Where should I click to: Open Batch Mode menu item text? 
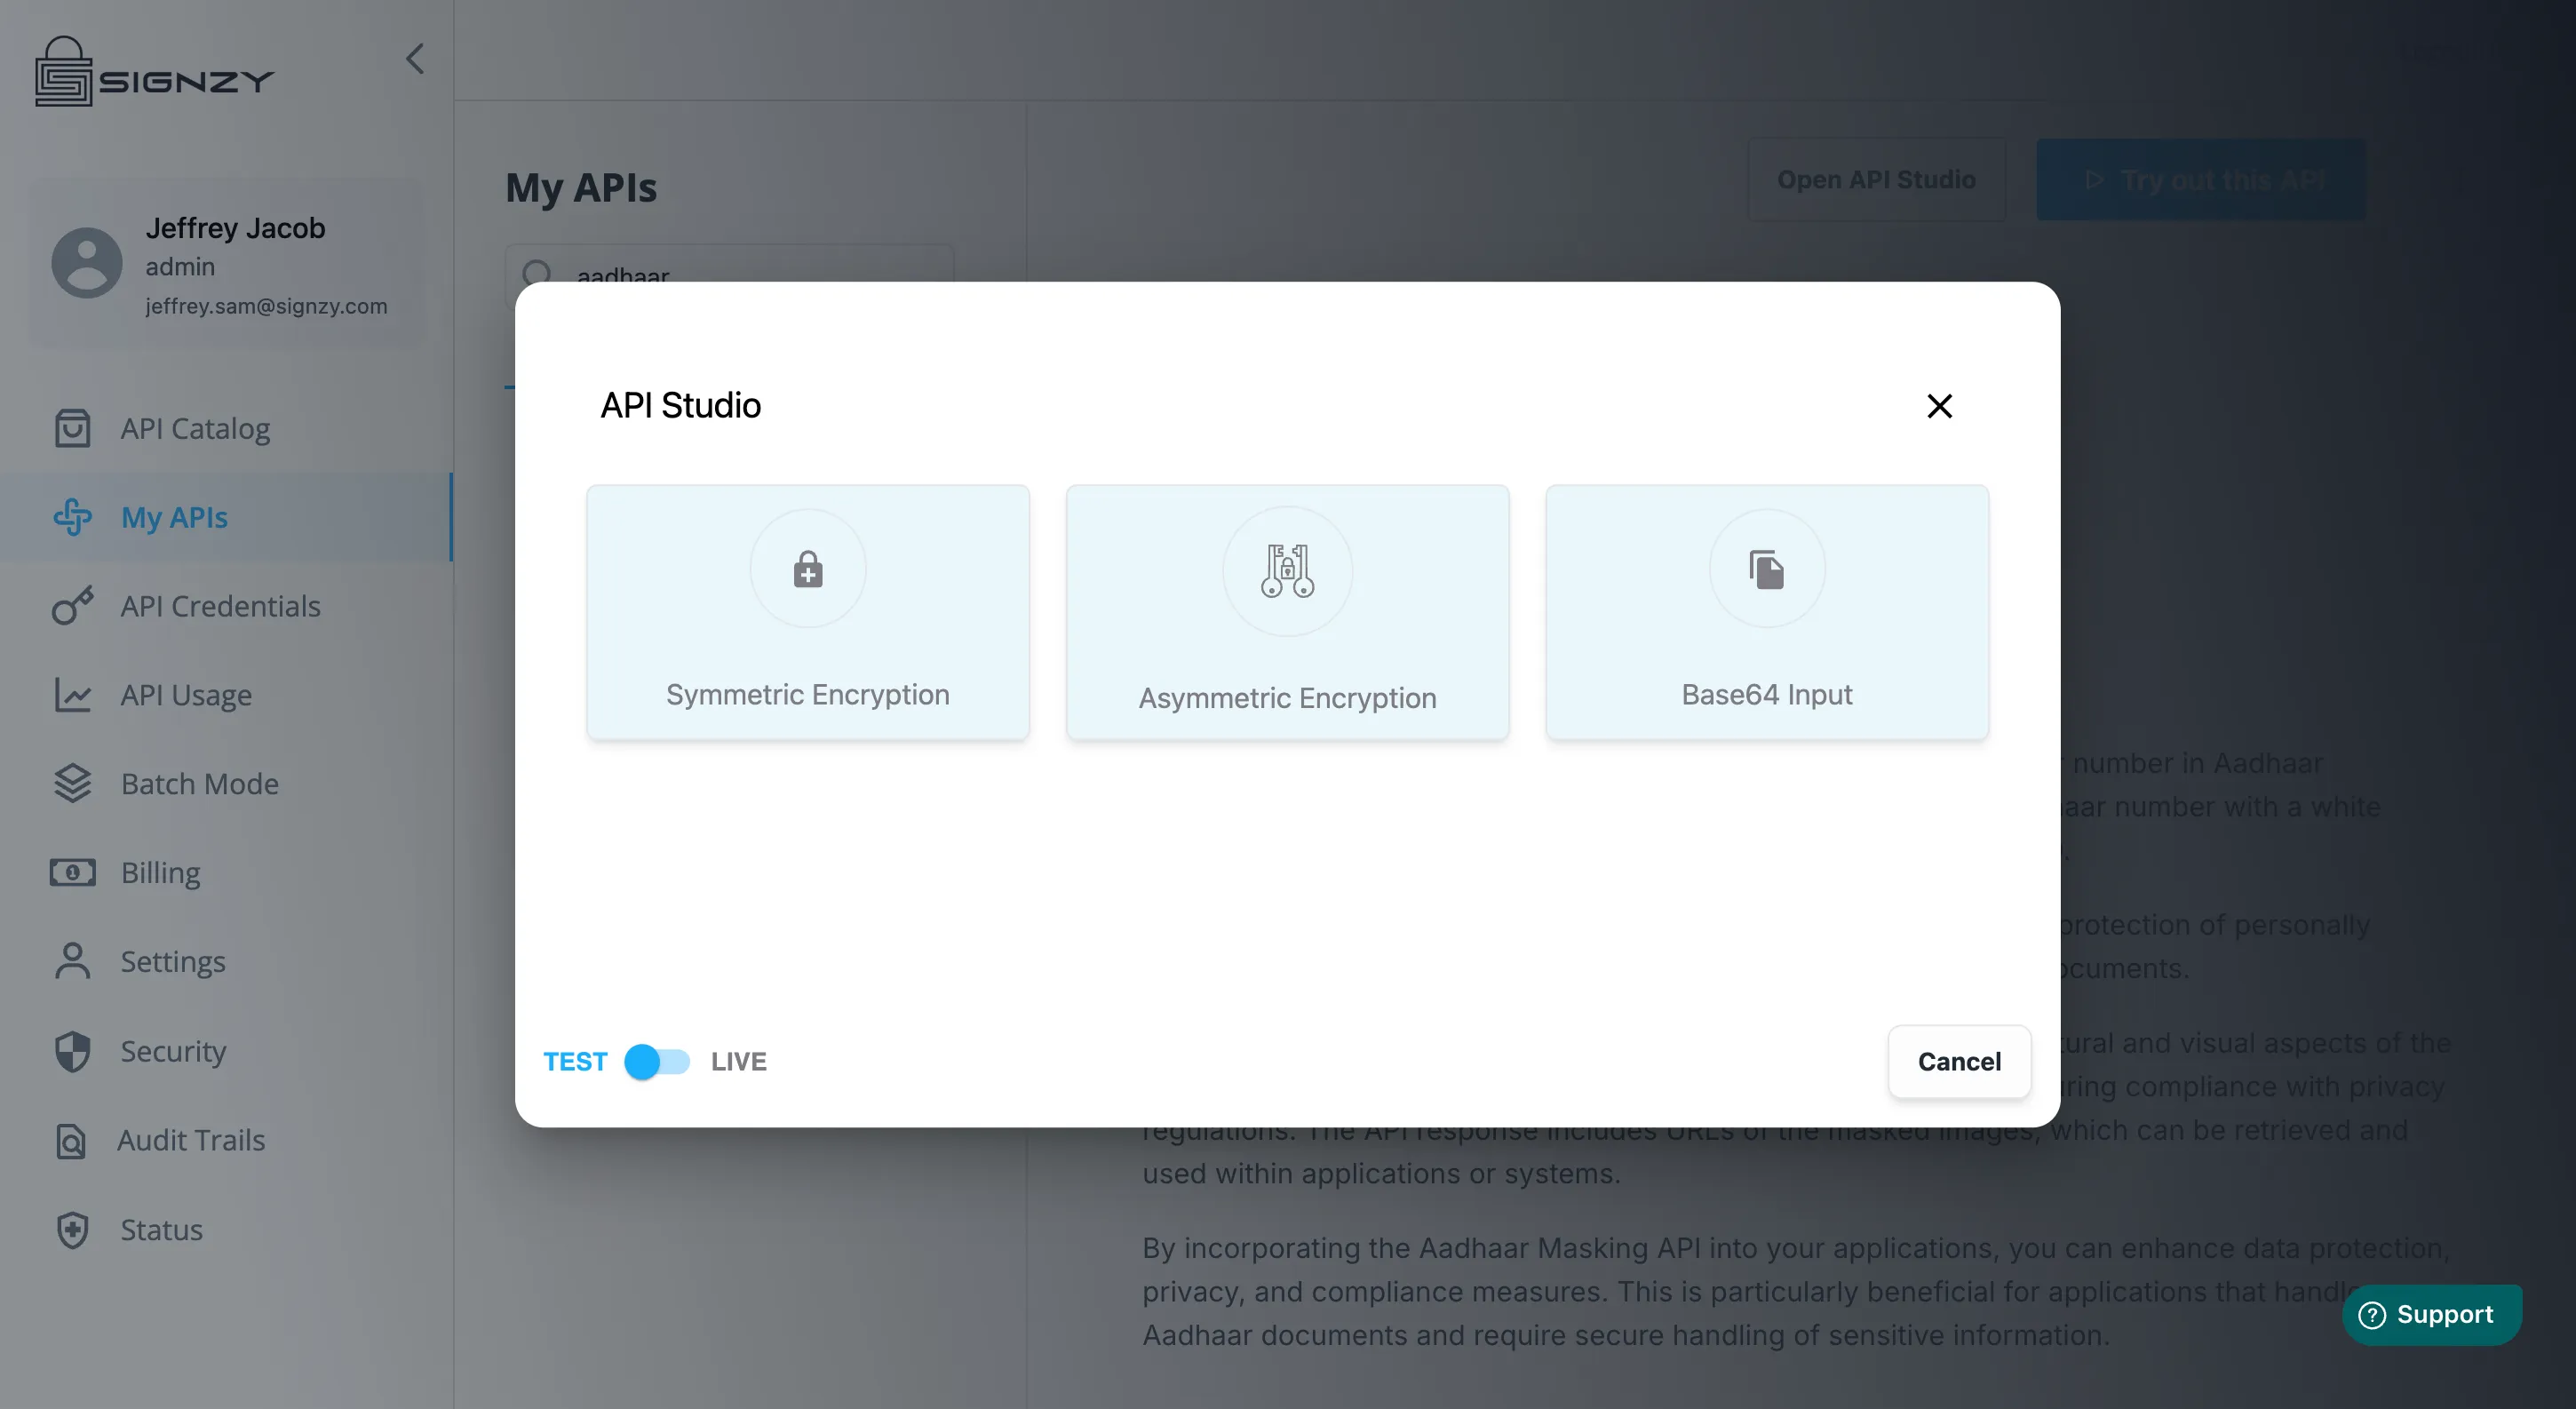pos(200,784)
